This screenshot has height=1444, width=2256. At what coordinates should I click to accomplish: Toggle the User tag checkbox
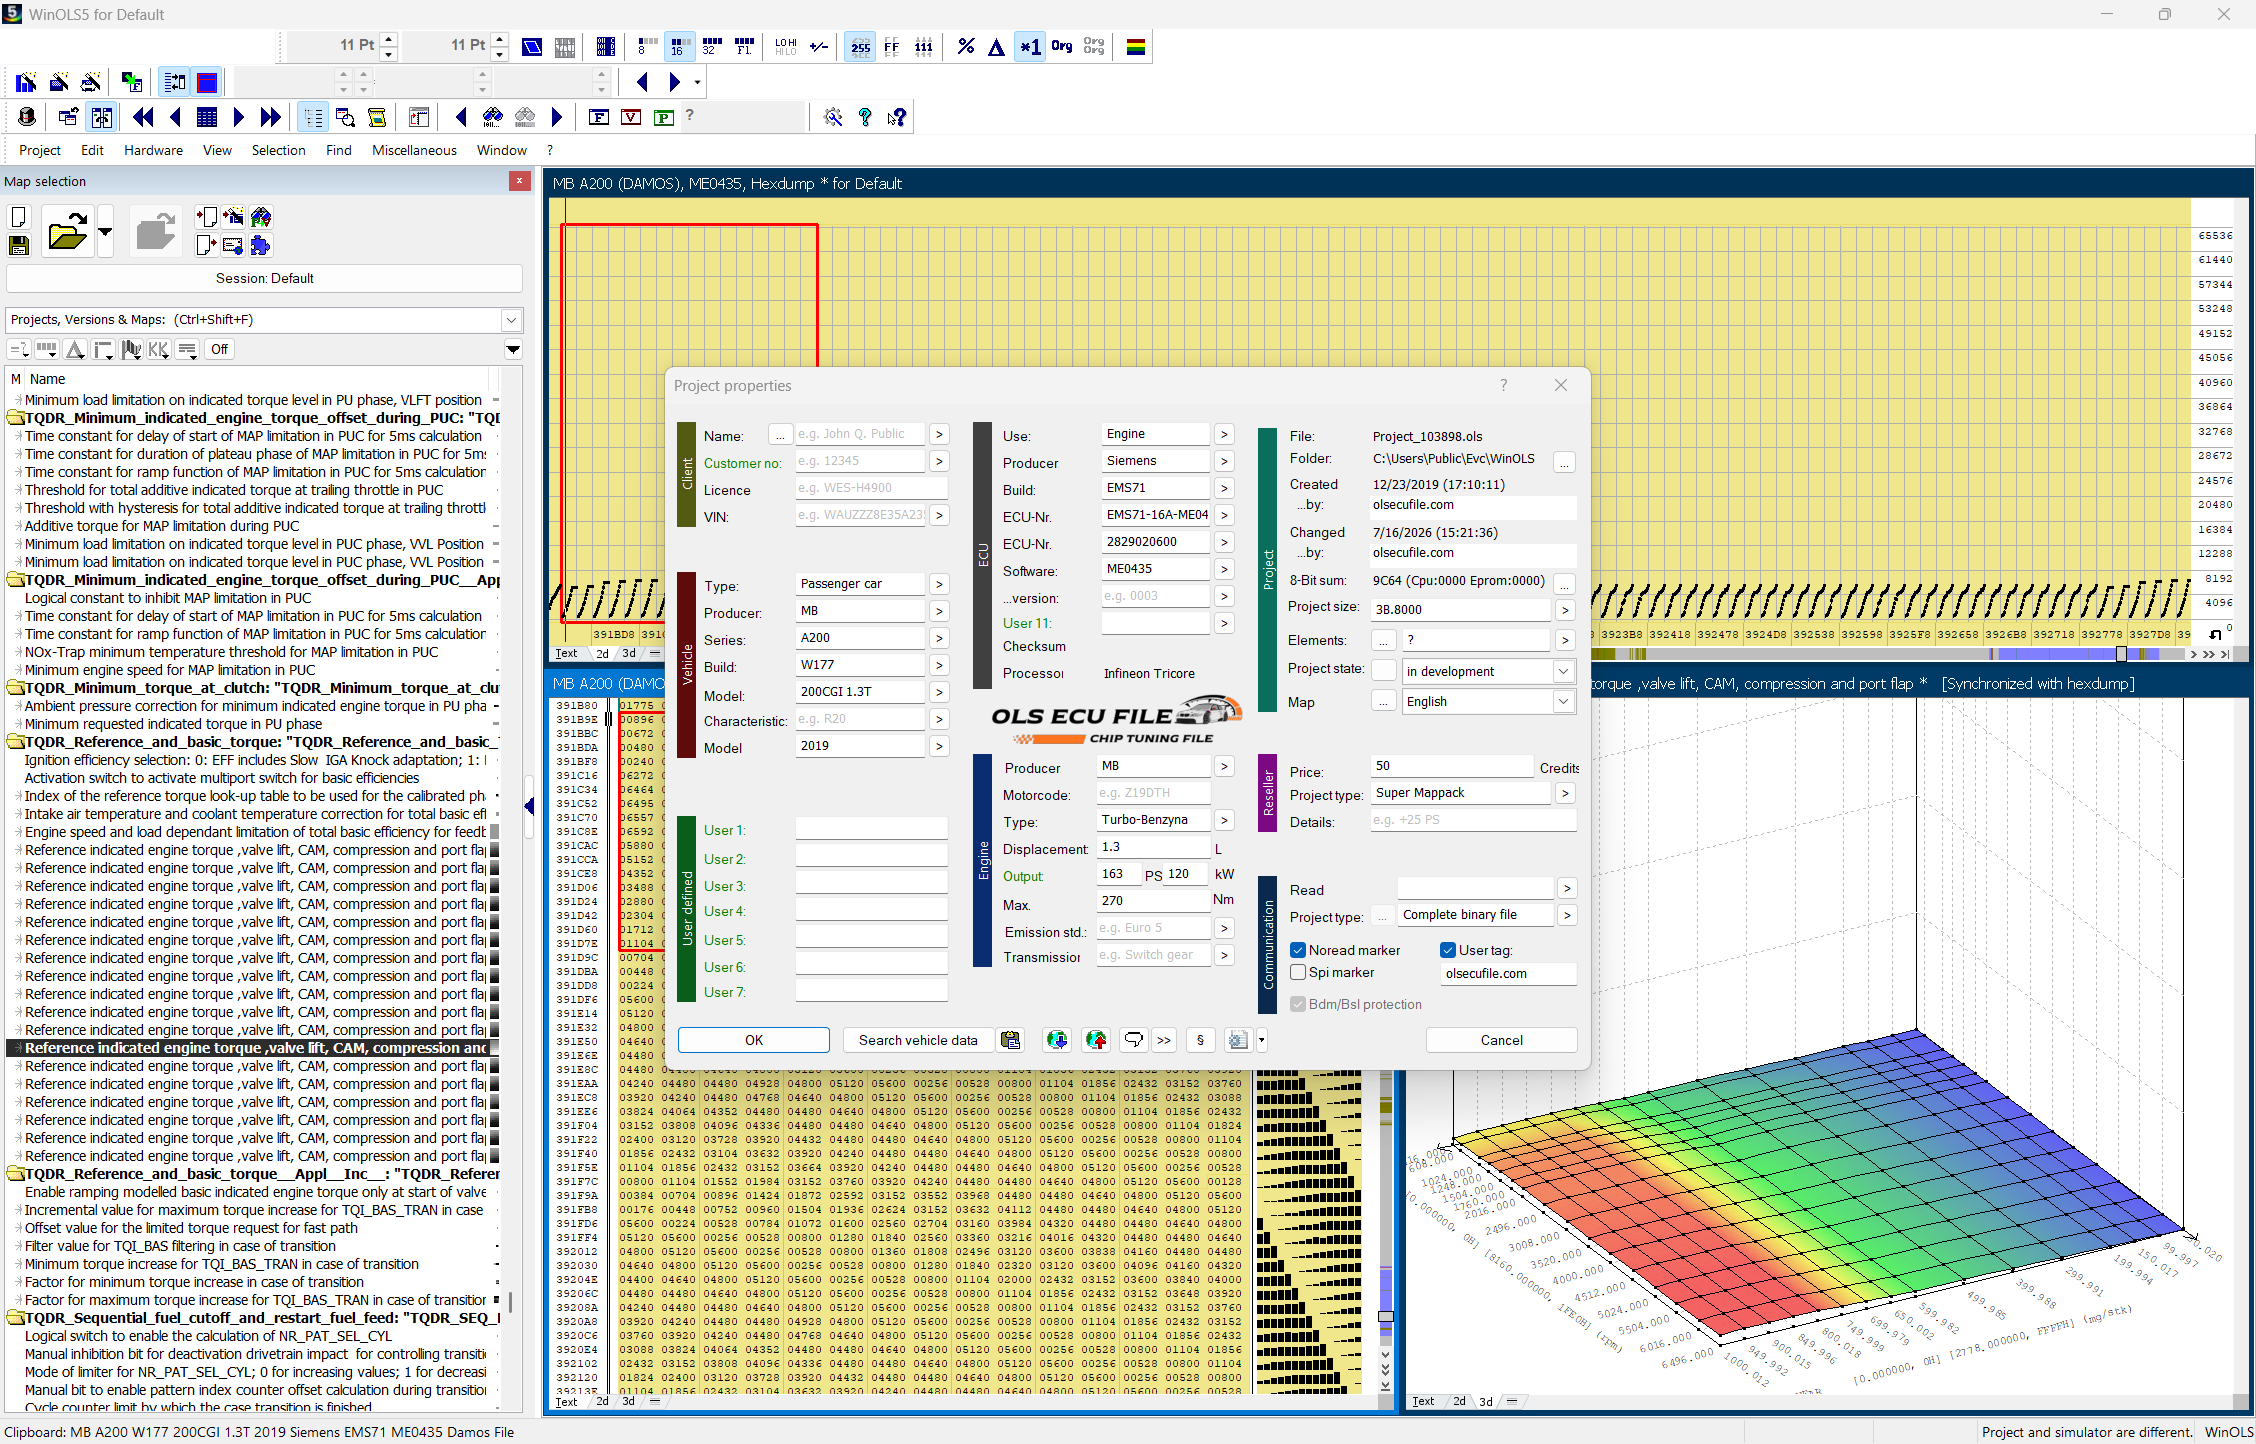point(1448,950)
